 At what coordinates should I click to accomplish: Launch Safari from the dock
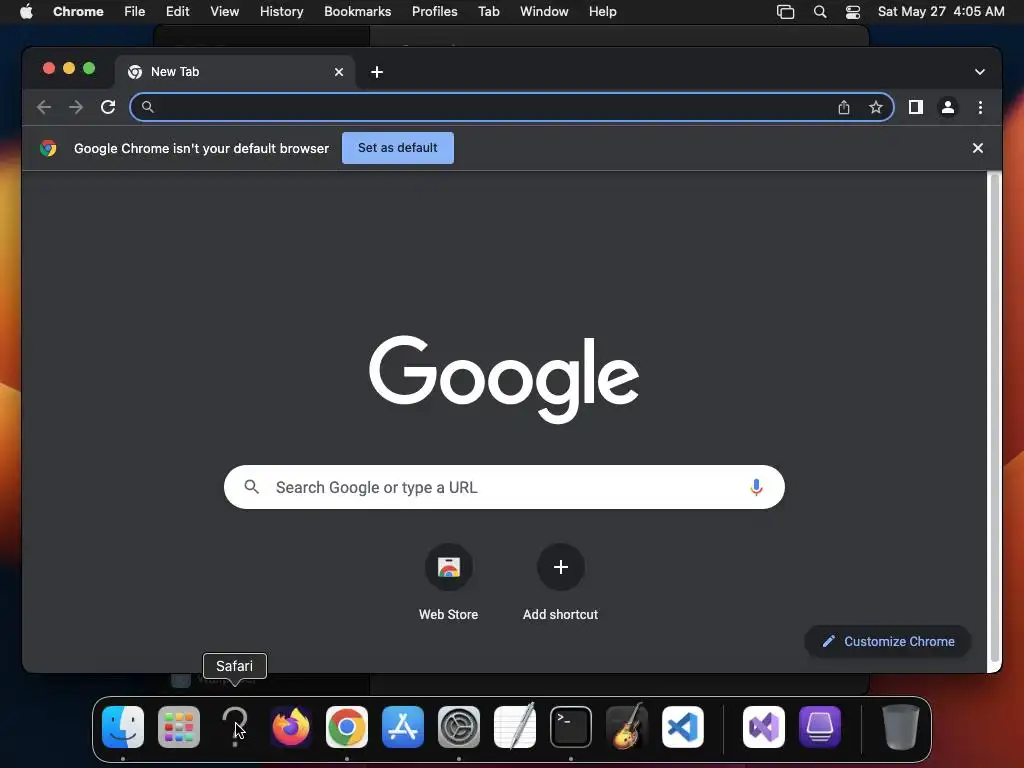pos(235,727)
